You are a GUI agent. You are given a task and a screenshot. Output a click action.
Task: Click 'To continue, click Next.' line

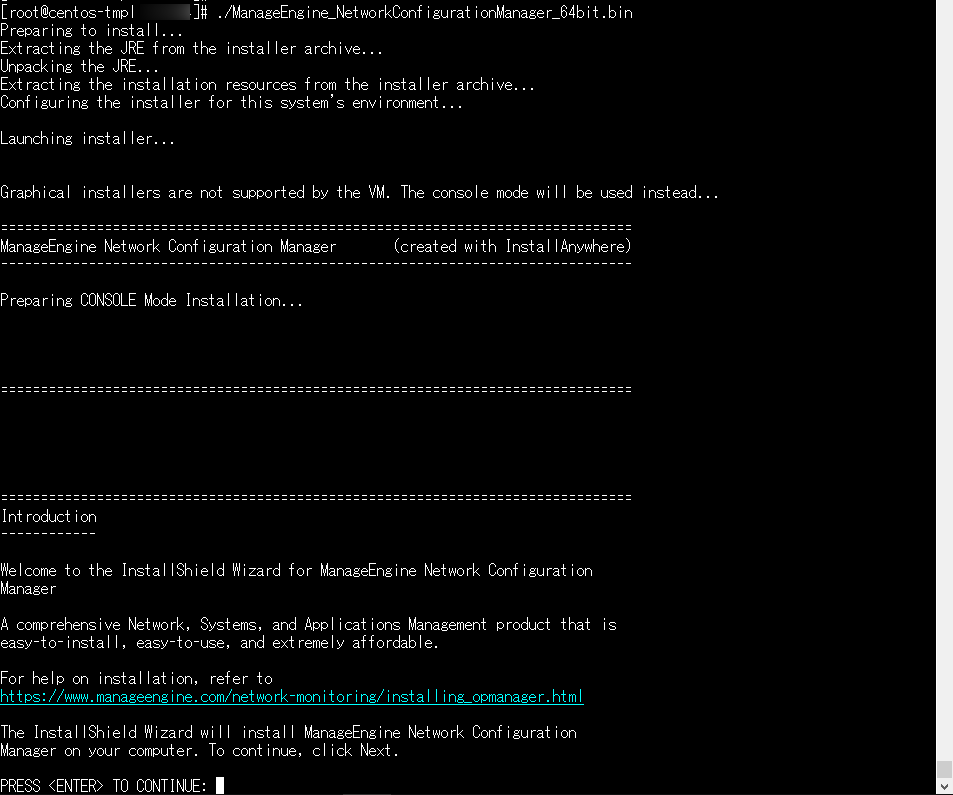199,751
